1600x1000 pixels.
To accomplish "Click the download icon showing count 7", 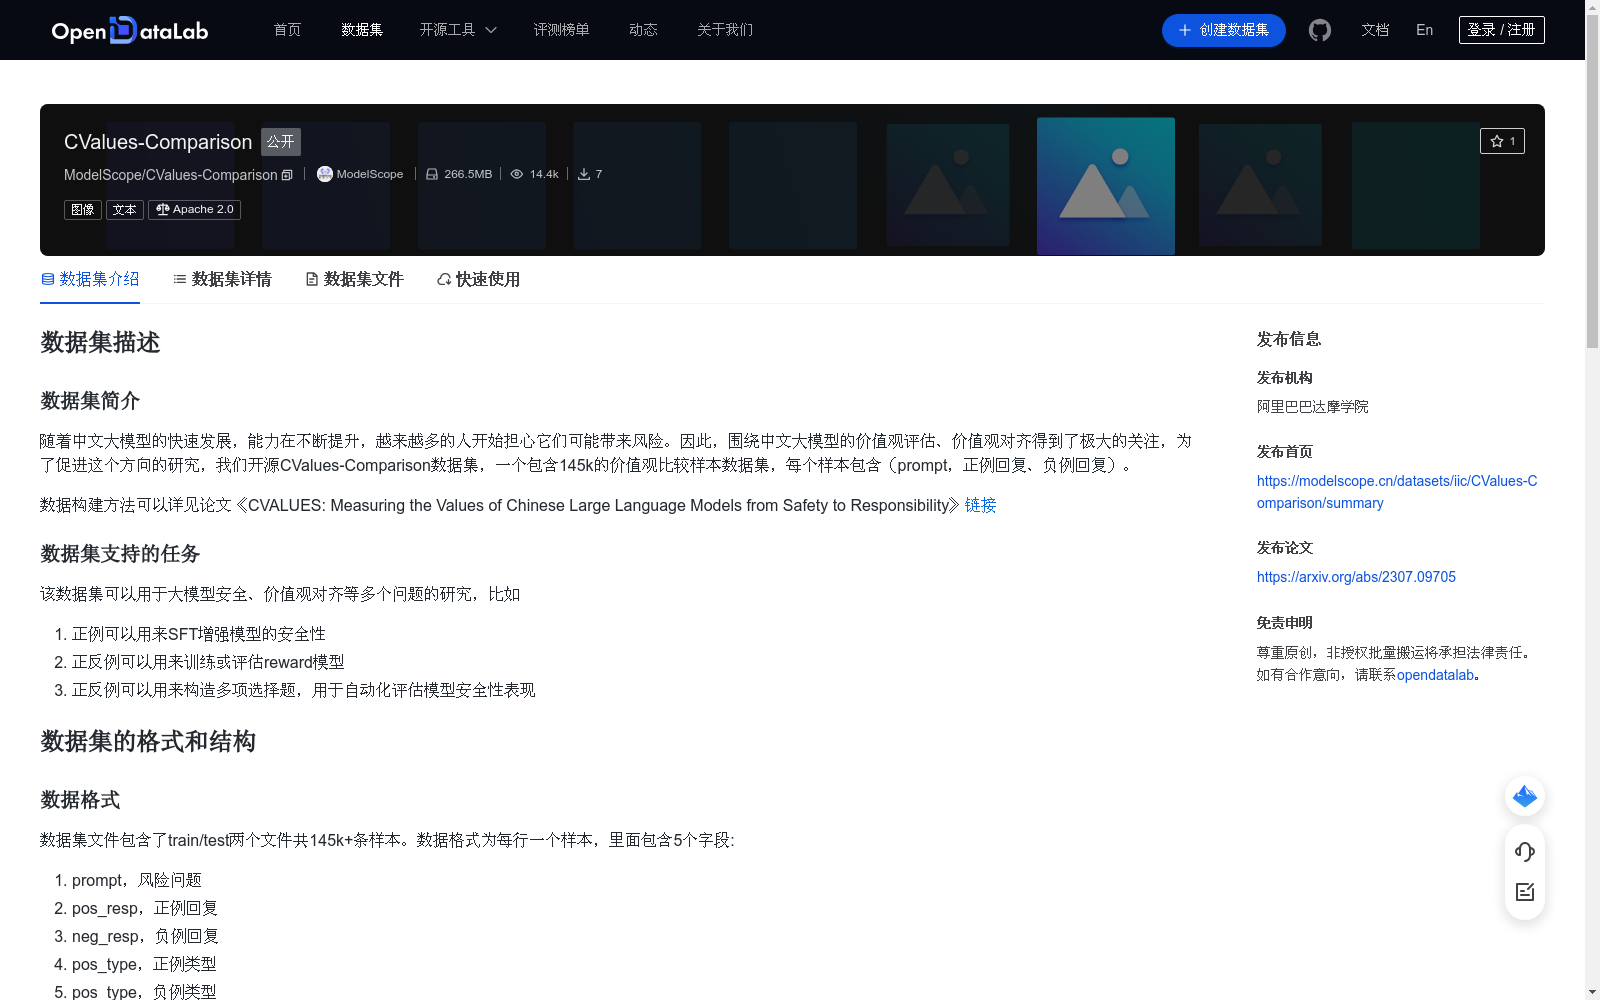I will (583, 173).
